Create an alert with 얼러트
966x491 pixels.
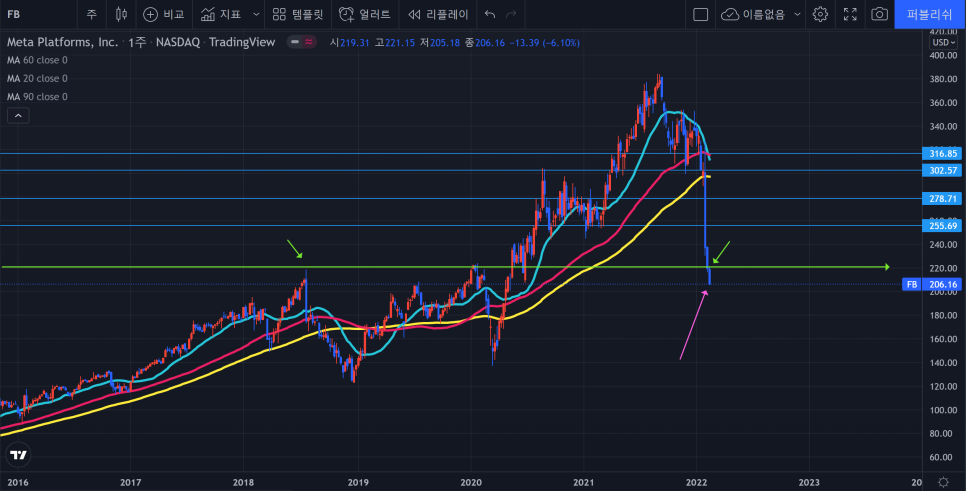[365, 14]
